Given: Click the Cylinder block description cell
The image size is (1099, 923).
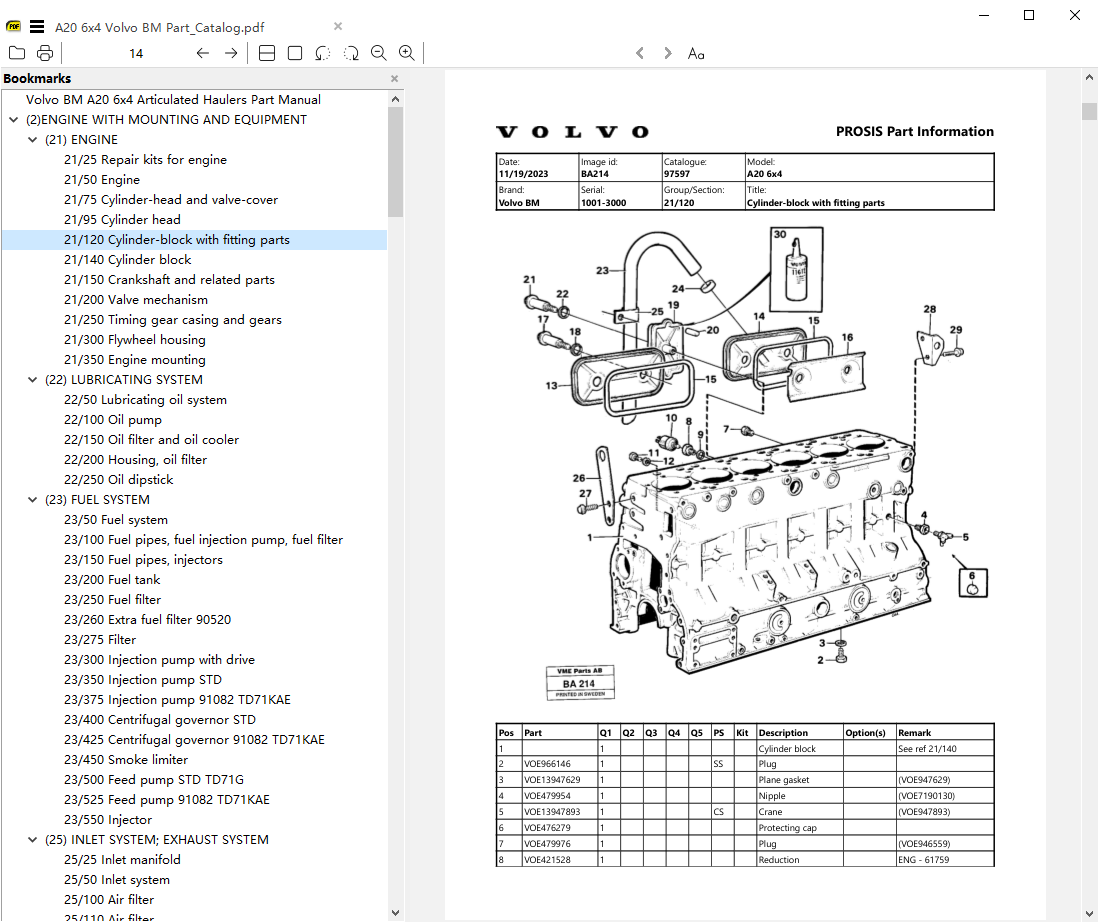Looking at the screenshot, I should click(800, 748).
